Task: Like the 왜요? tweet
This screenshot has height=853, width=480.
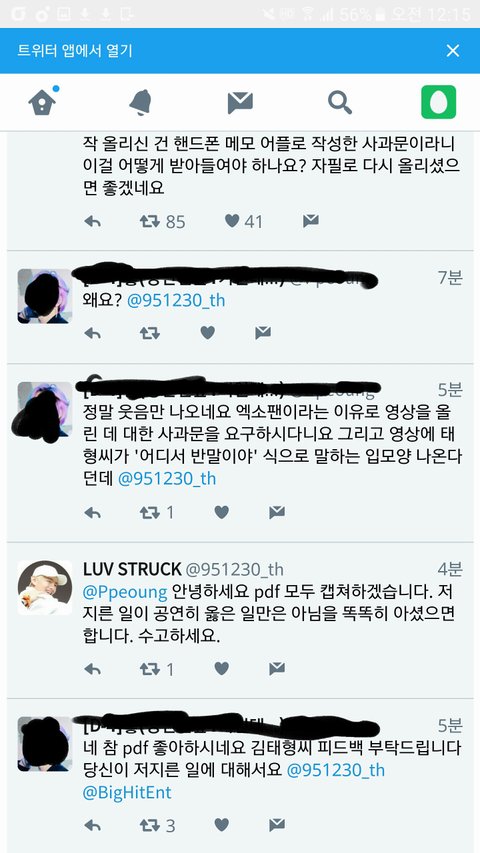Action: (207, 333)
